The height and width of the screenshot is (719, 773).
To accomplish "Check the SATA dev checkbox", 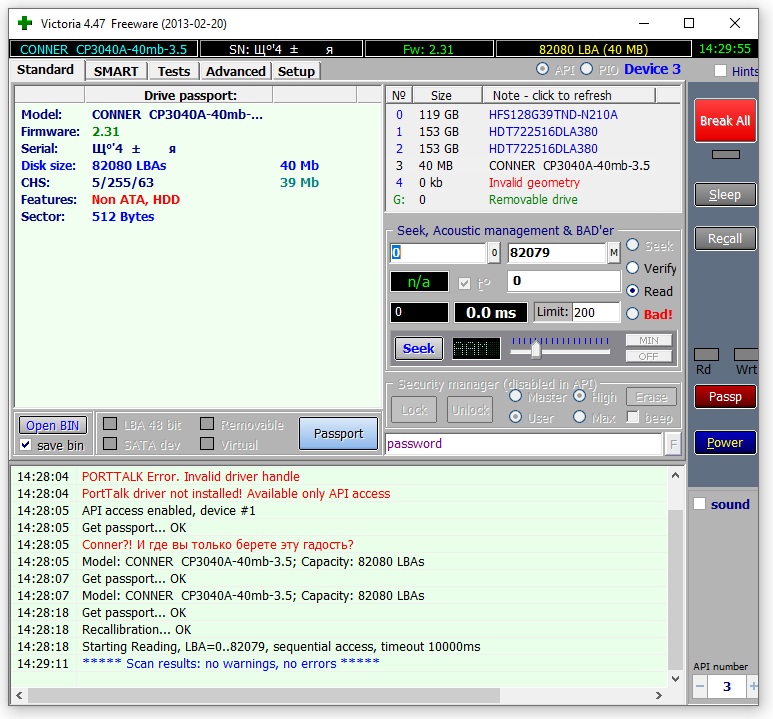I will [x=110, y=444].
